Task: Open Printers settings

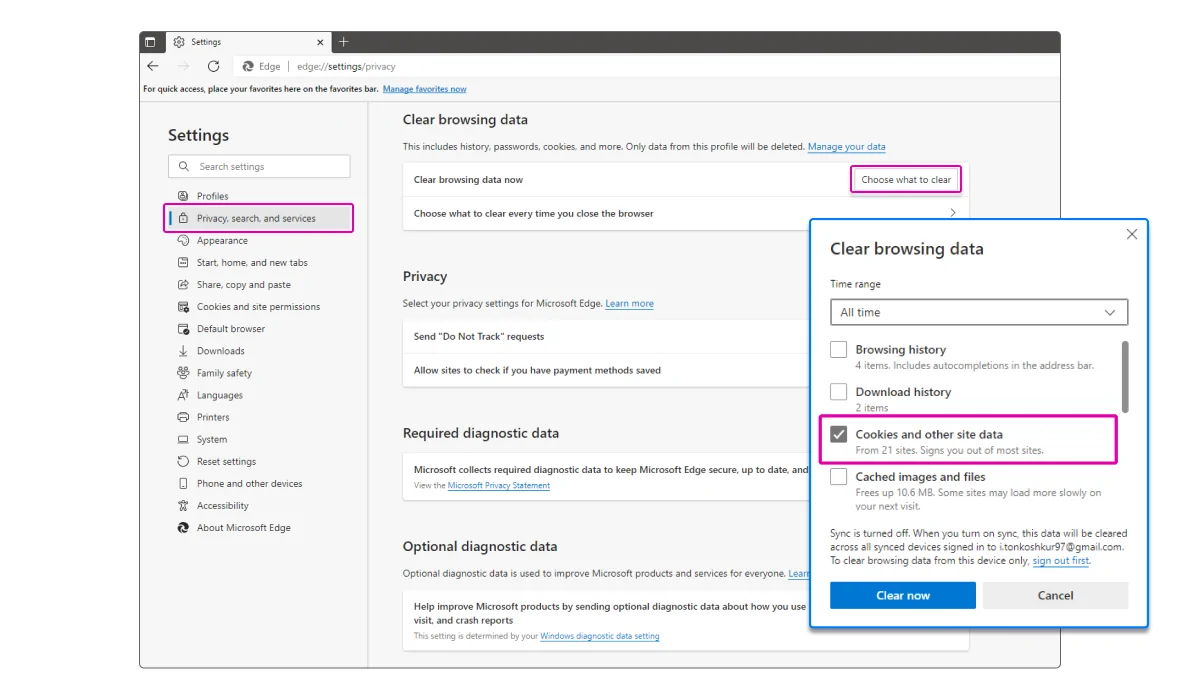Action: (x=213, y=417)
